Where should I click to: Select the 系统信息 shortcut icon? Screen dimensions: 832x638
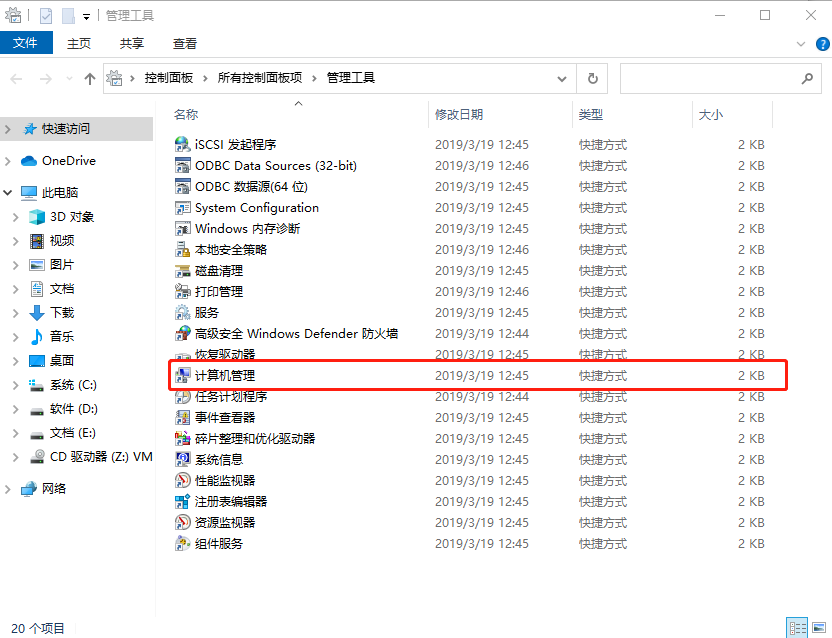tap(183, 459)
